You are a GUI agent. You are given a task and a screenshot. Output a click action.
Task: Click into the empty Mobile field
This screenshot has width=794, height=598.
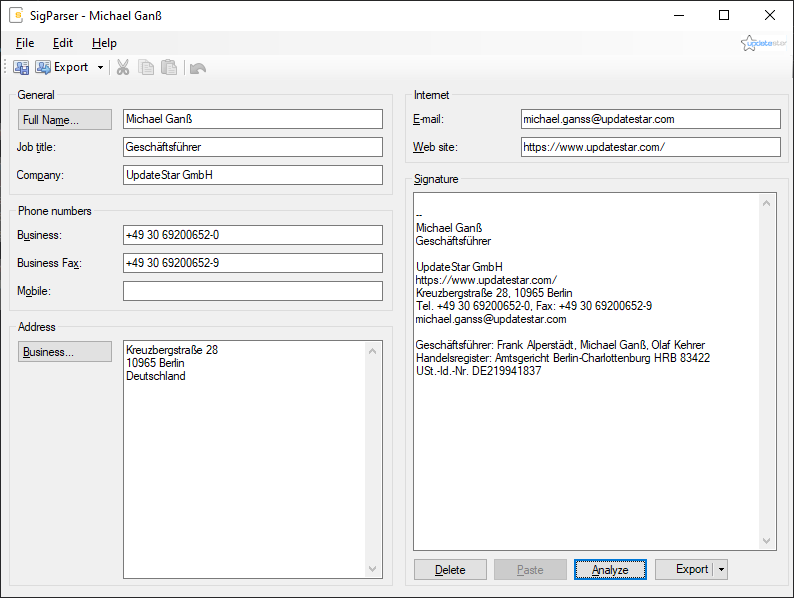coord(252,291)
